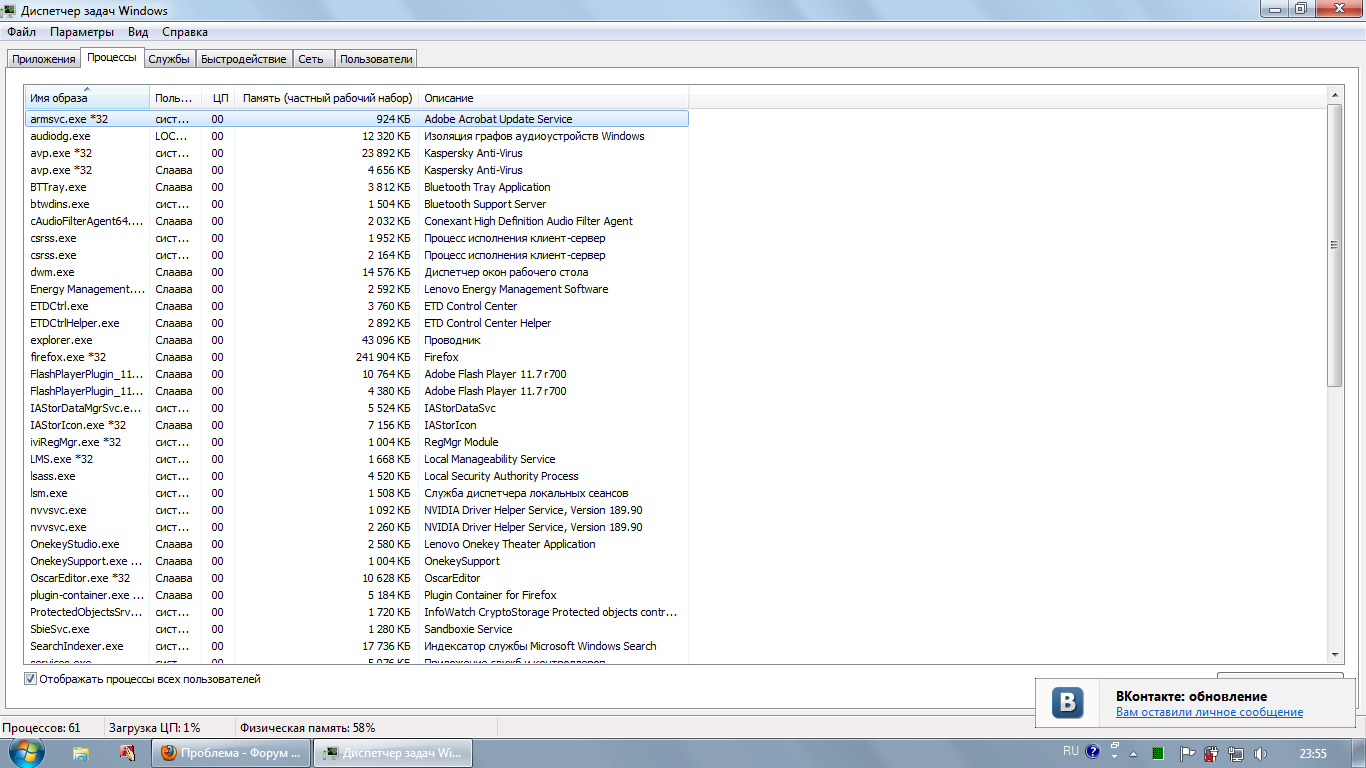Sort by the 'ЦП' column header
The image size is (1366, 768).
coord(219,98)
